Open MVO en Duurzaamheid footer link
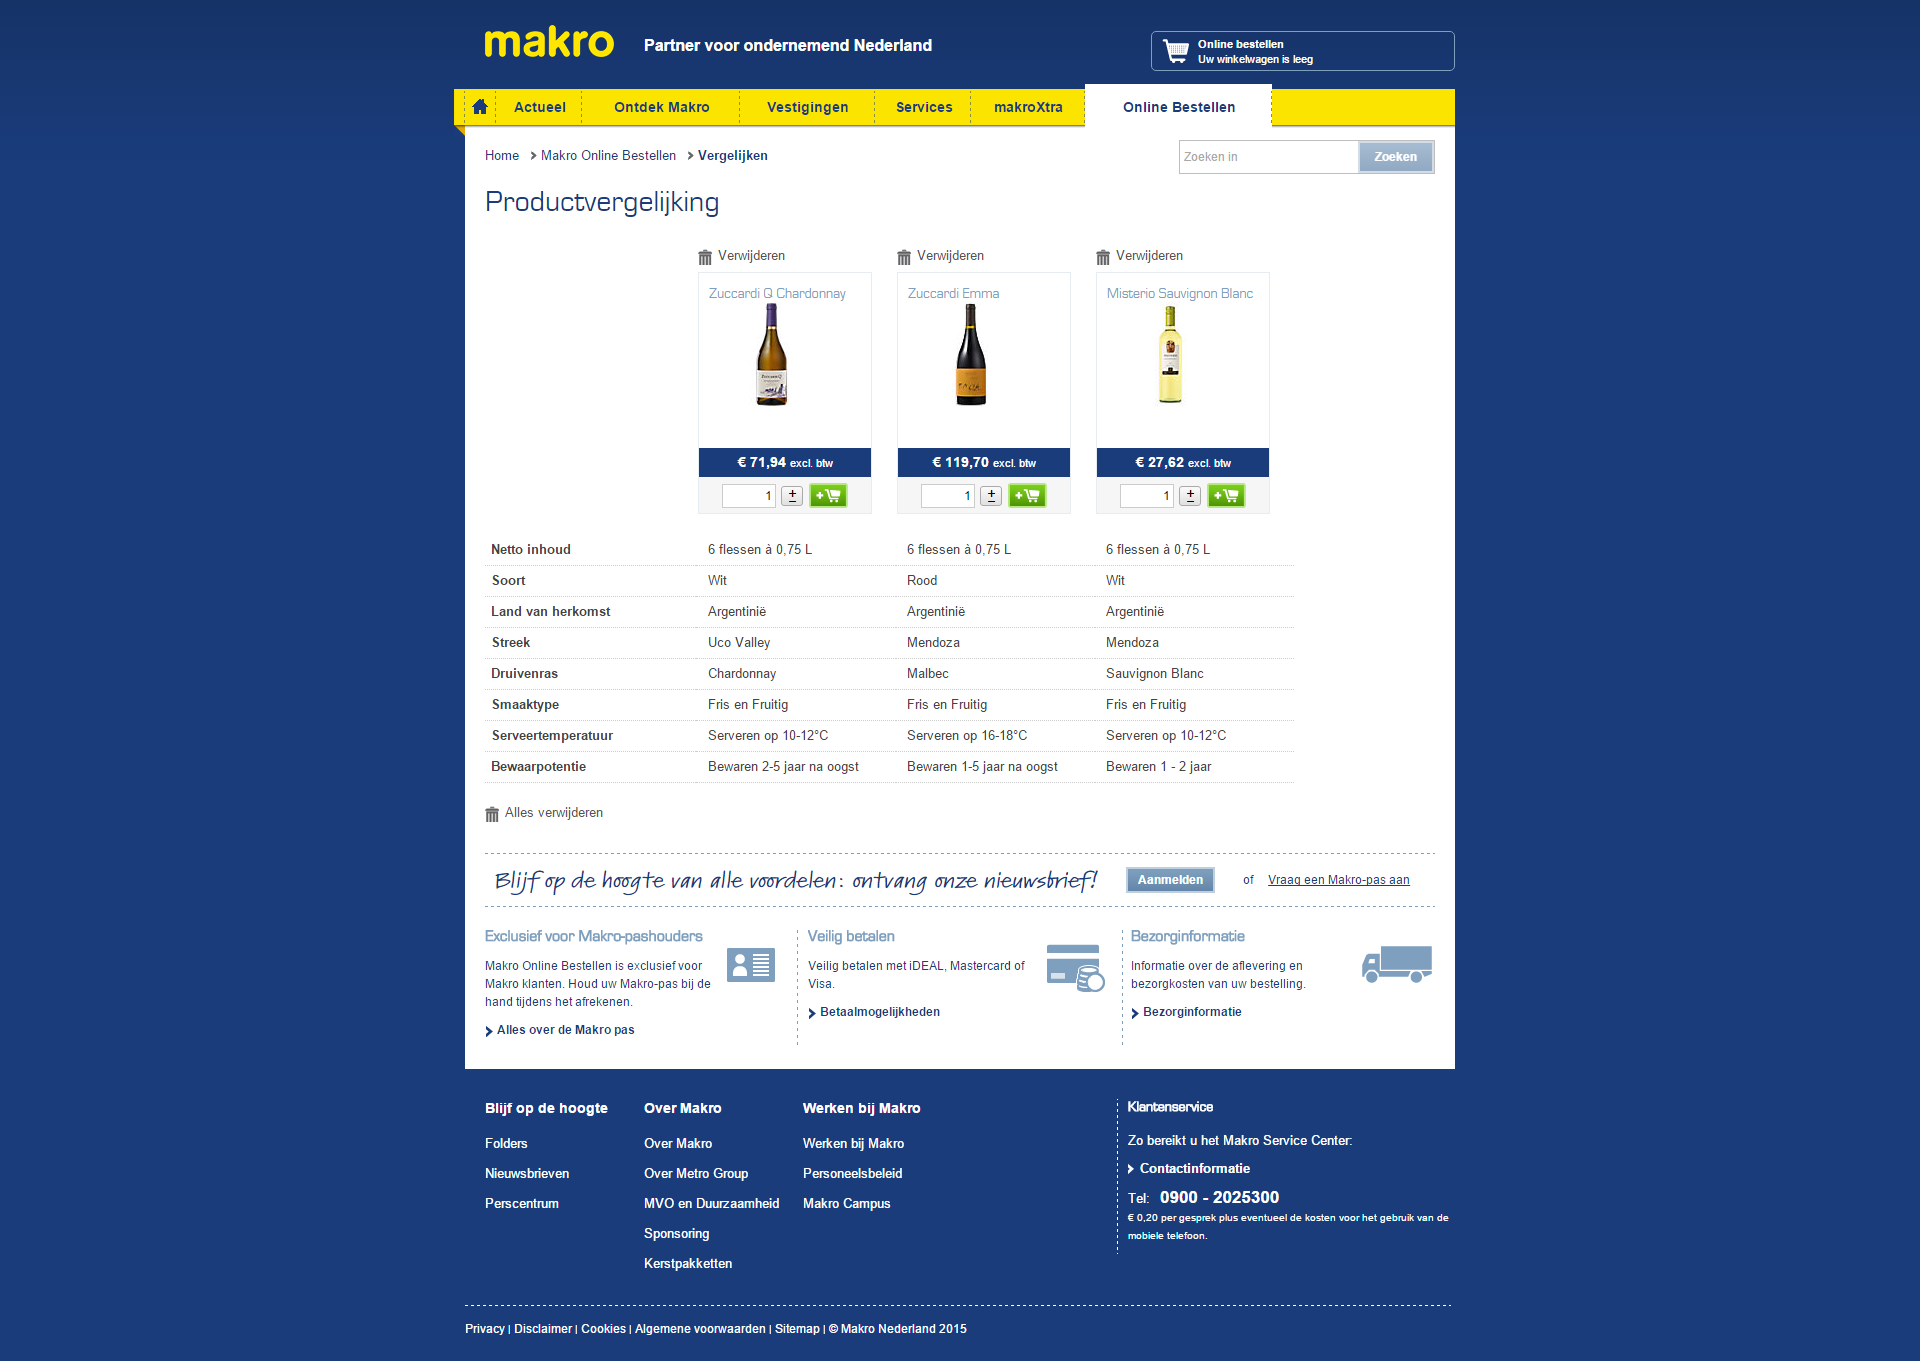Viewport: 1920px width, 1362px height. click(711, 1204)
